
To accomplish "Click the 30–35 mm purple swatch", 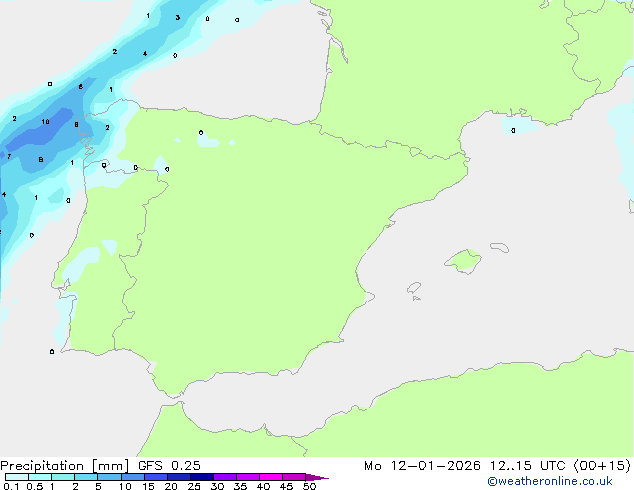I will point(225,477).
